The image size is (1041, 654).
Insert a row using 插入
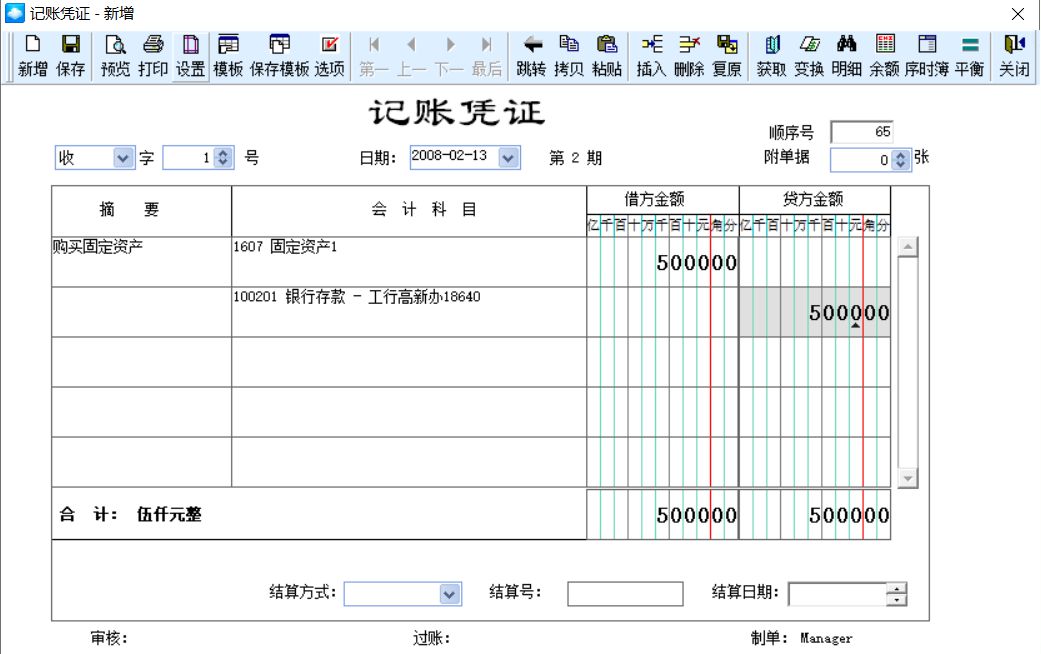(651, 56)
